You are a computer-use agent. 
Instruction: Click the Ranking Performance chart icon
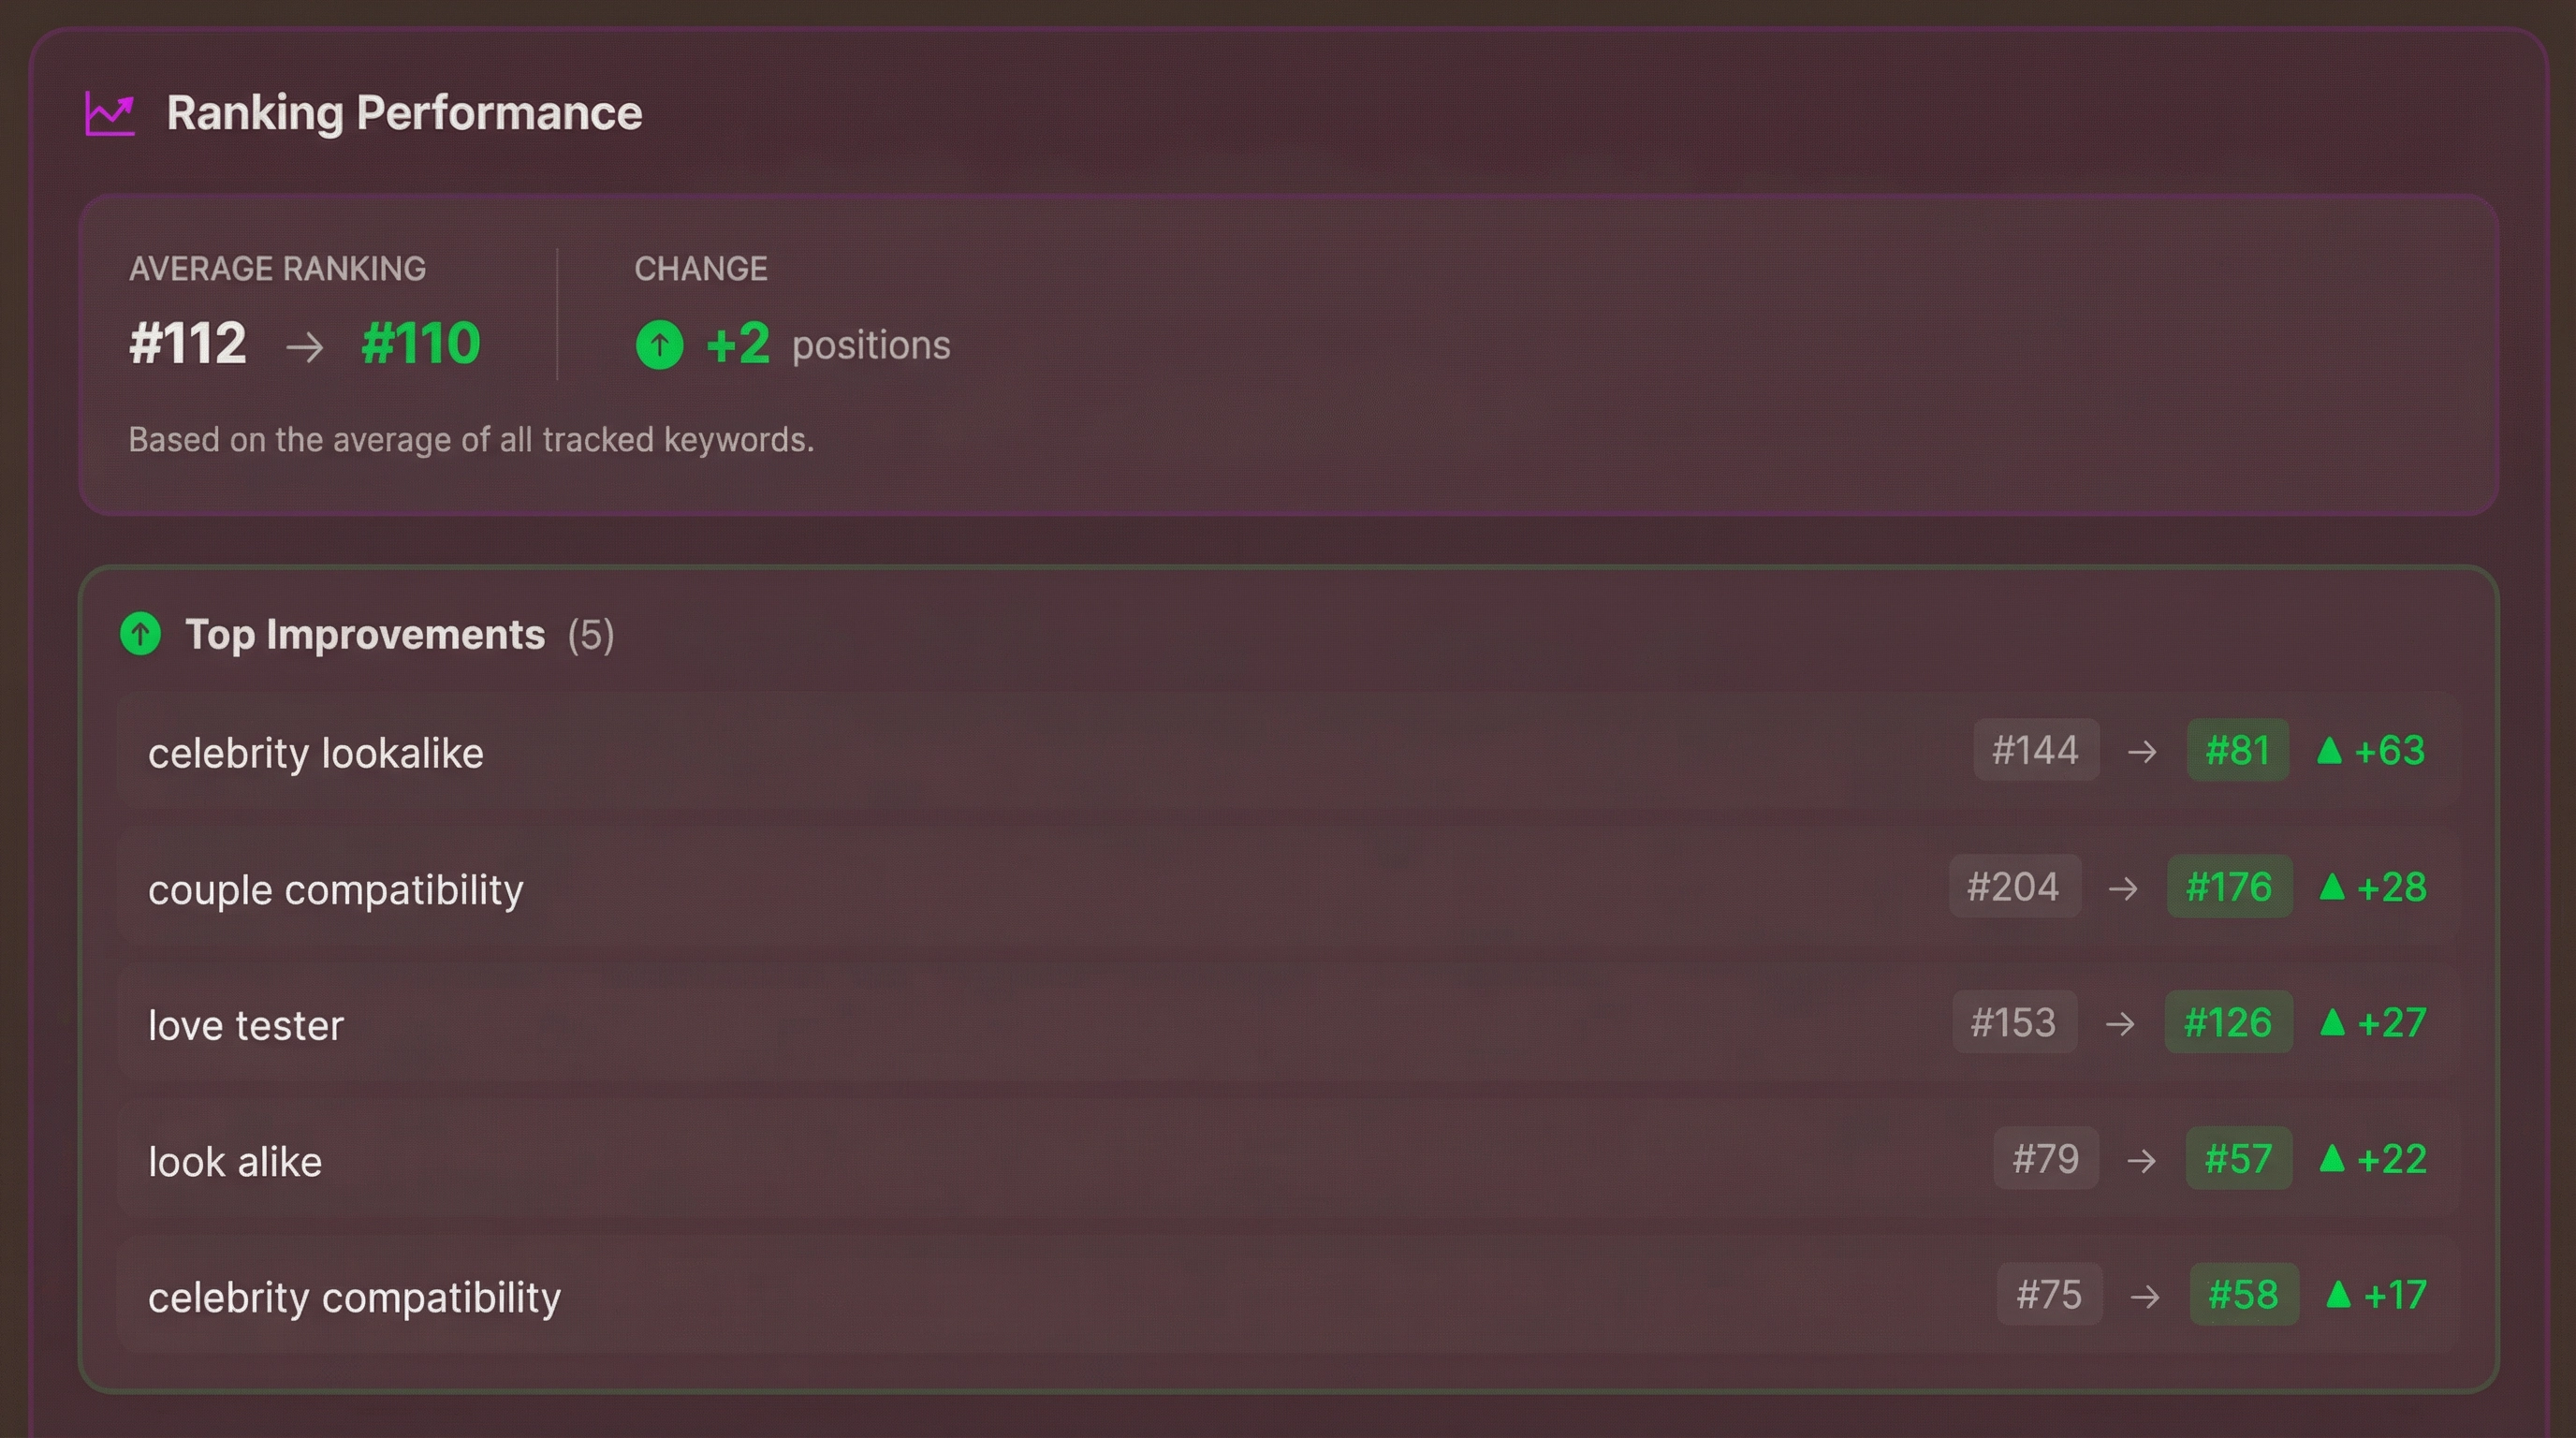(x=110, y=114)
